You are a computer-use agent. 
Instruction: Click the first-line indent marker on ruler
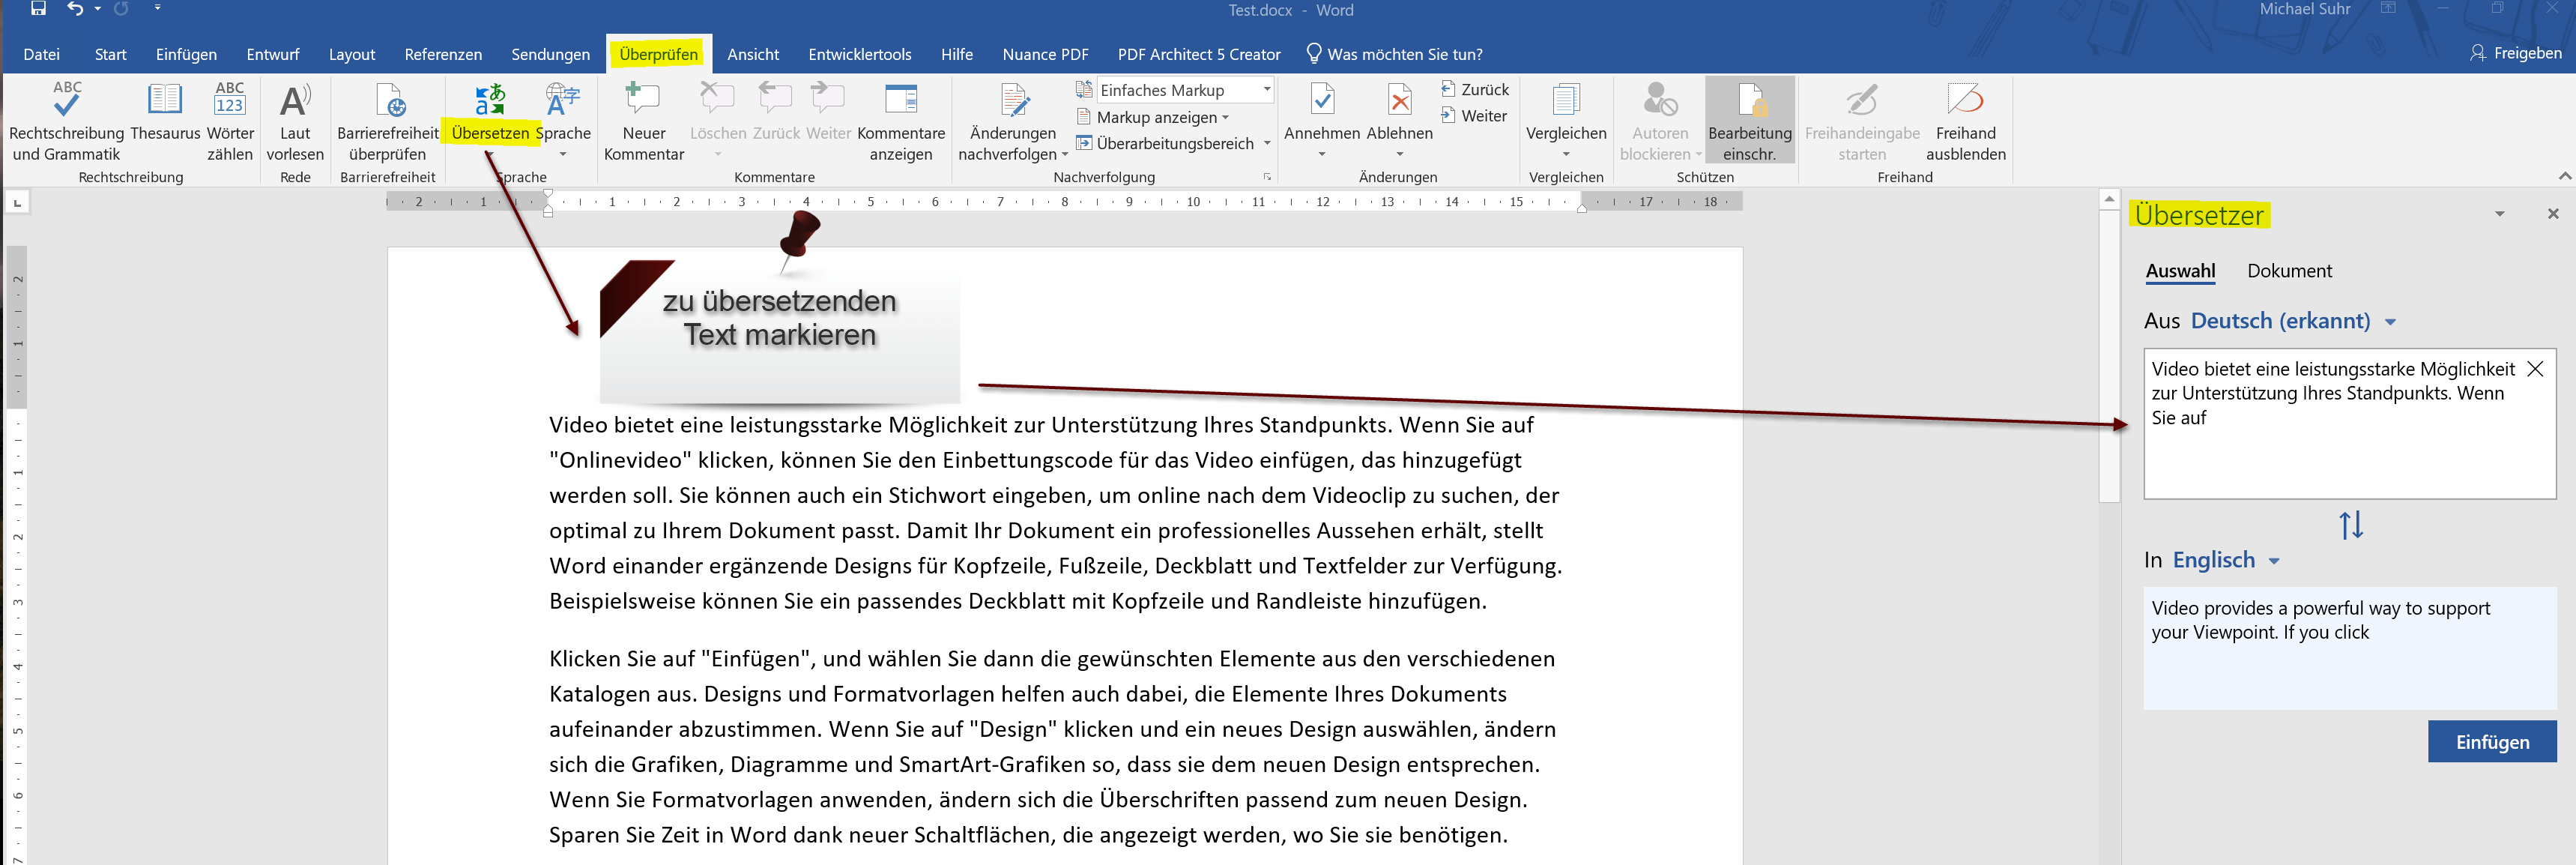pyautogui.click(x=548, y=194)
